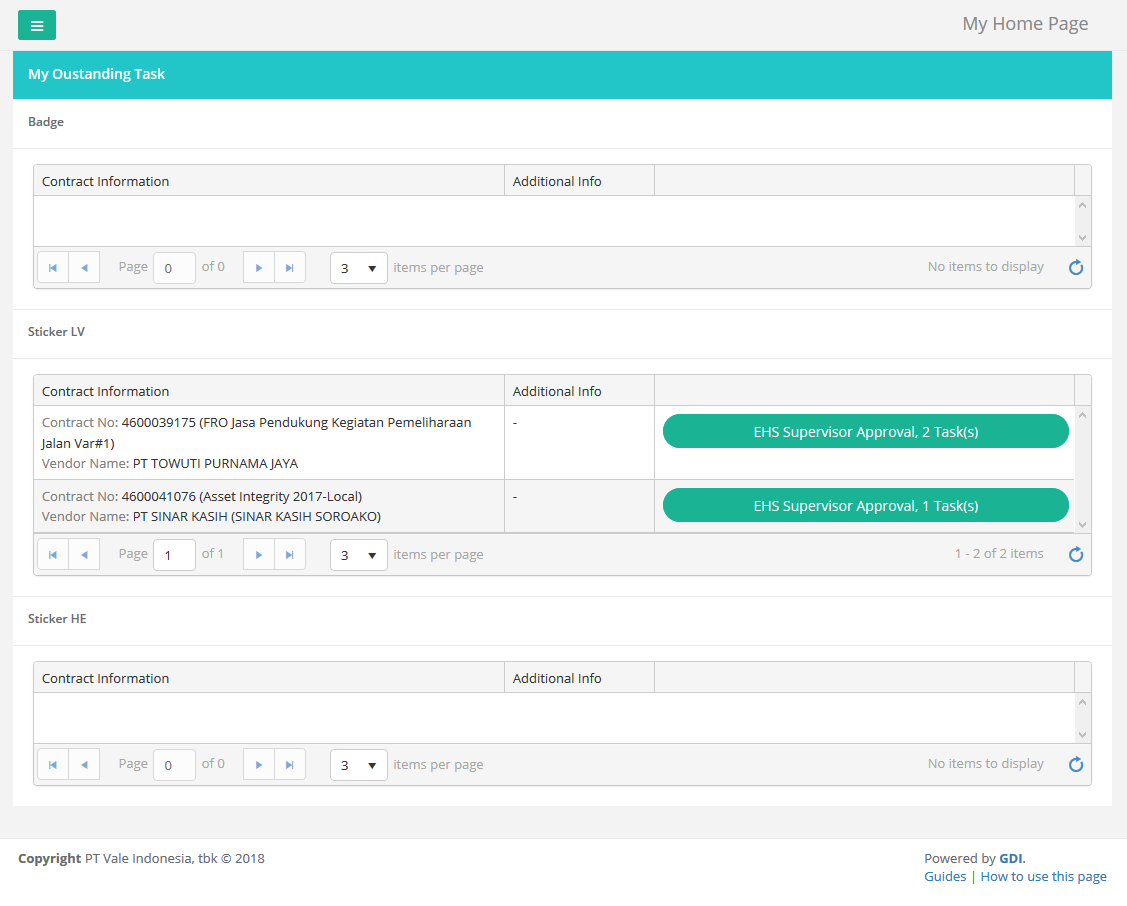Refresh the Sticker LV grid
This screenshot has height=906, width=1127.
click(x=1076, y=555)
